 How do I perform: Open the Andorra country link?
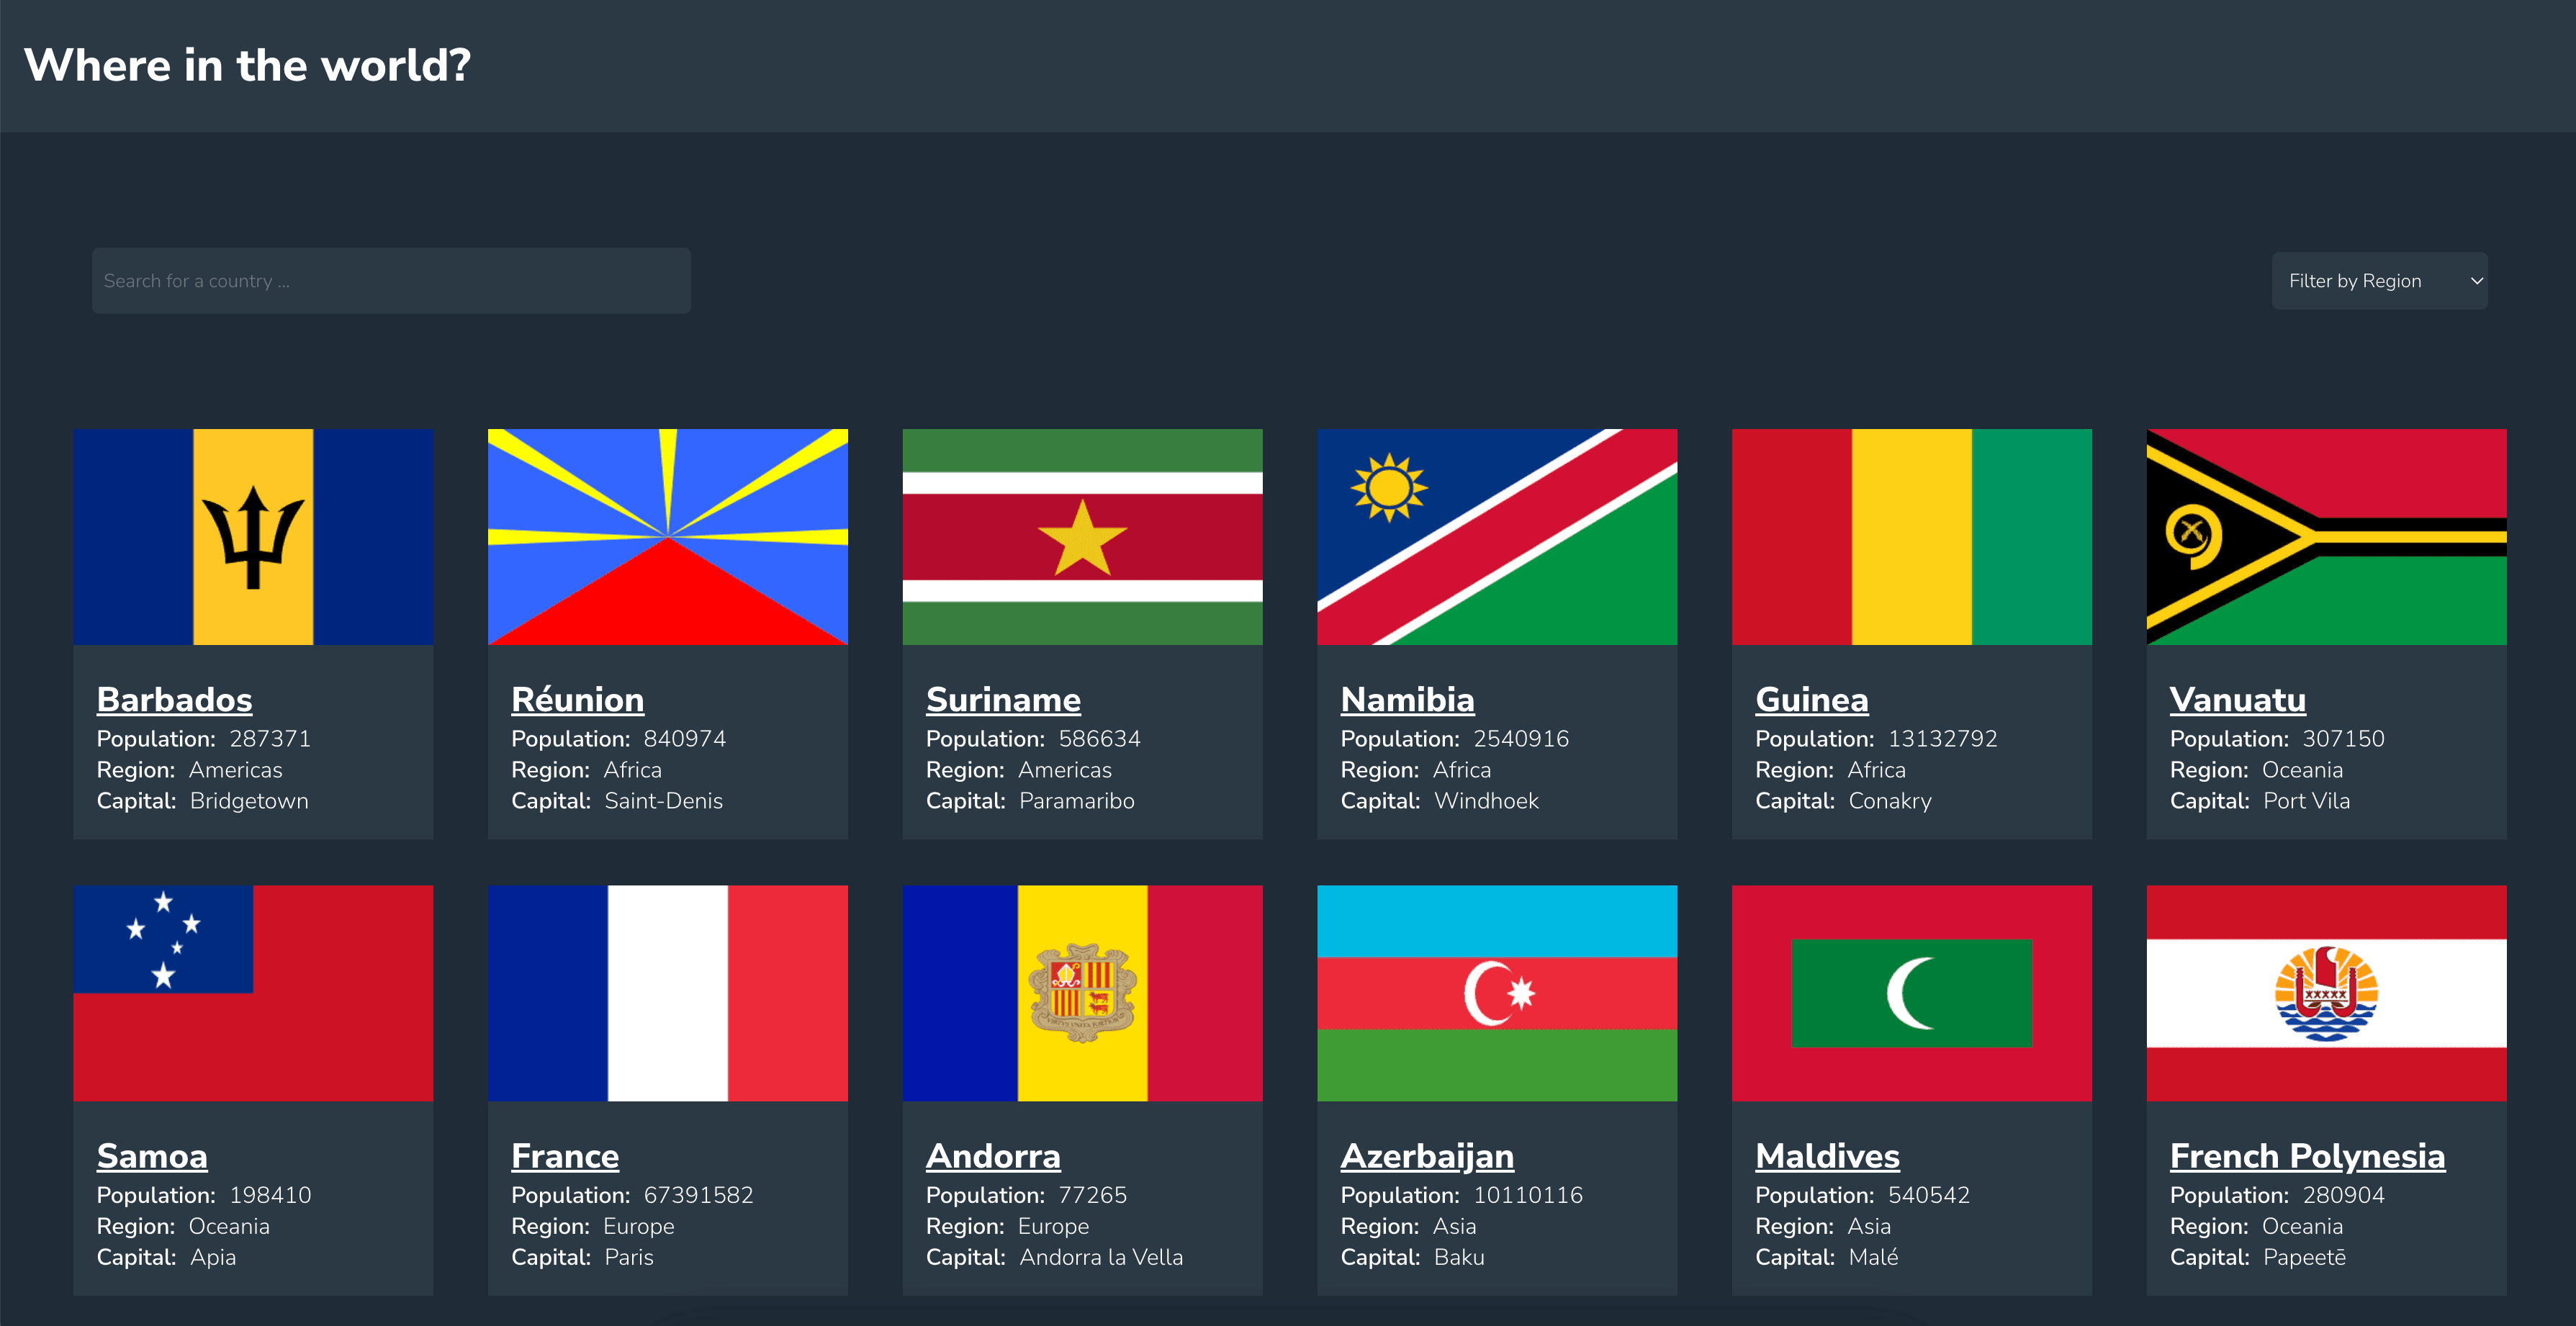pos(993,1155)
